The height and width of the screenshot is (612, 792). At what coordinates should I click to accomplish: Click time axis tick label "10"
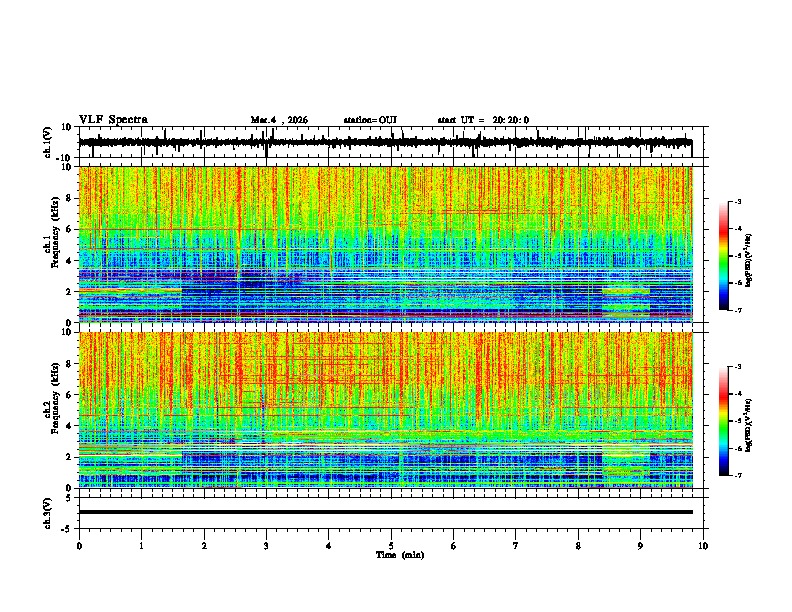click(703, 546)
